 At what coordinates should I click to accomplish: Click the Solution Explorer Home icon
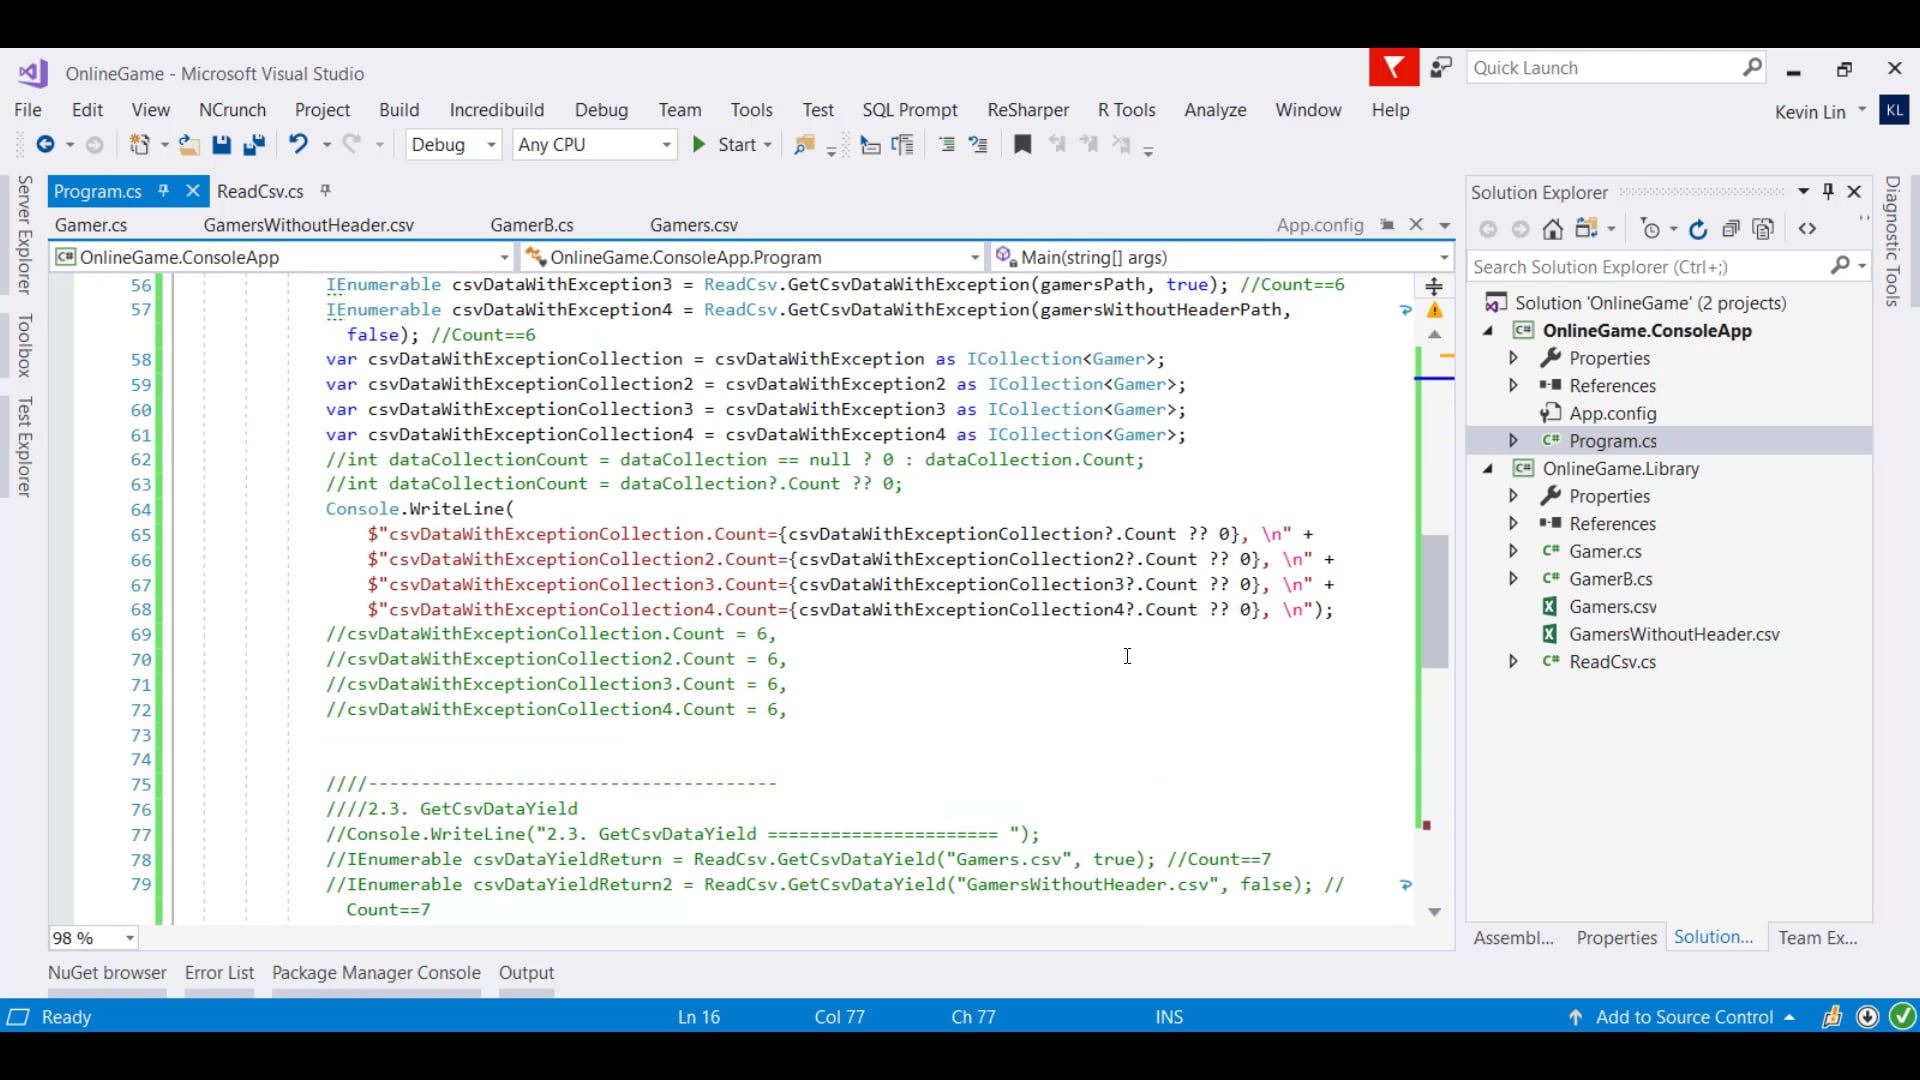click(x=1552, y=230)
